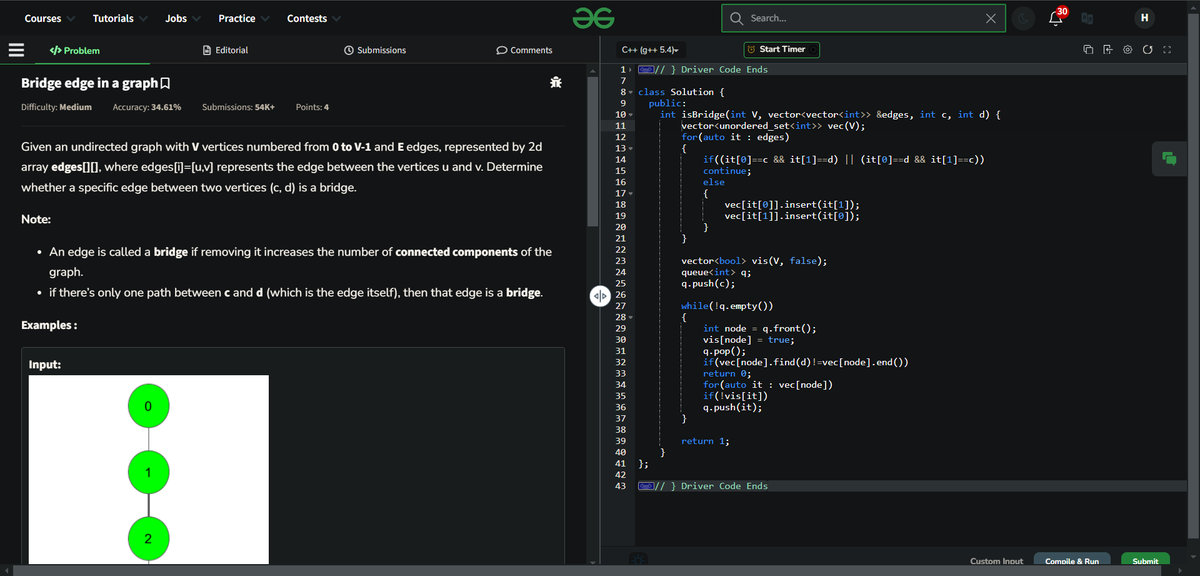This screenshot has width=1200, height=576.
Task: Click the 'Points: 4' text
Action: click(313, 107)
